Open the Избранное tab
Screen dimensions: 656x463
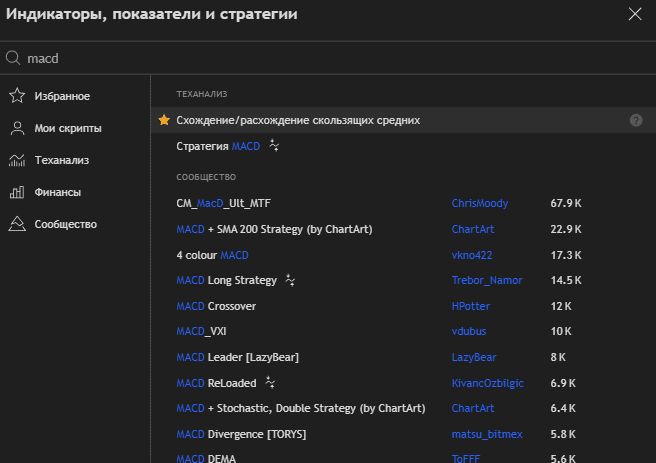tap(62, 96)
